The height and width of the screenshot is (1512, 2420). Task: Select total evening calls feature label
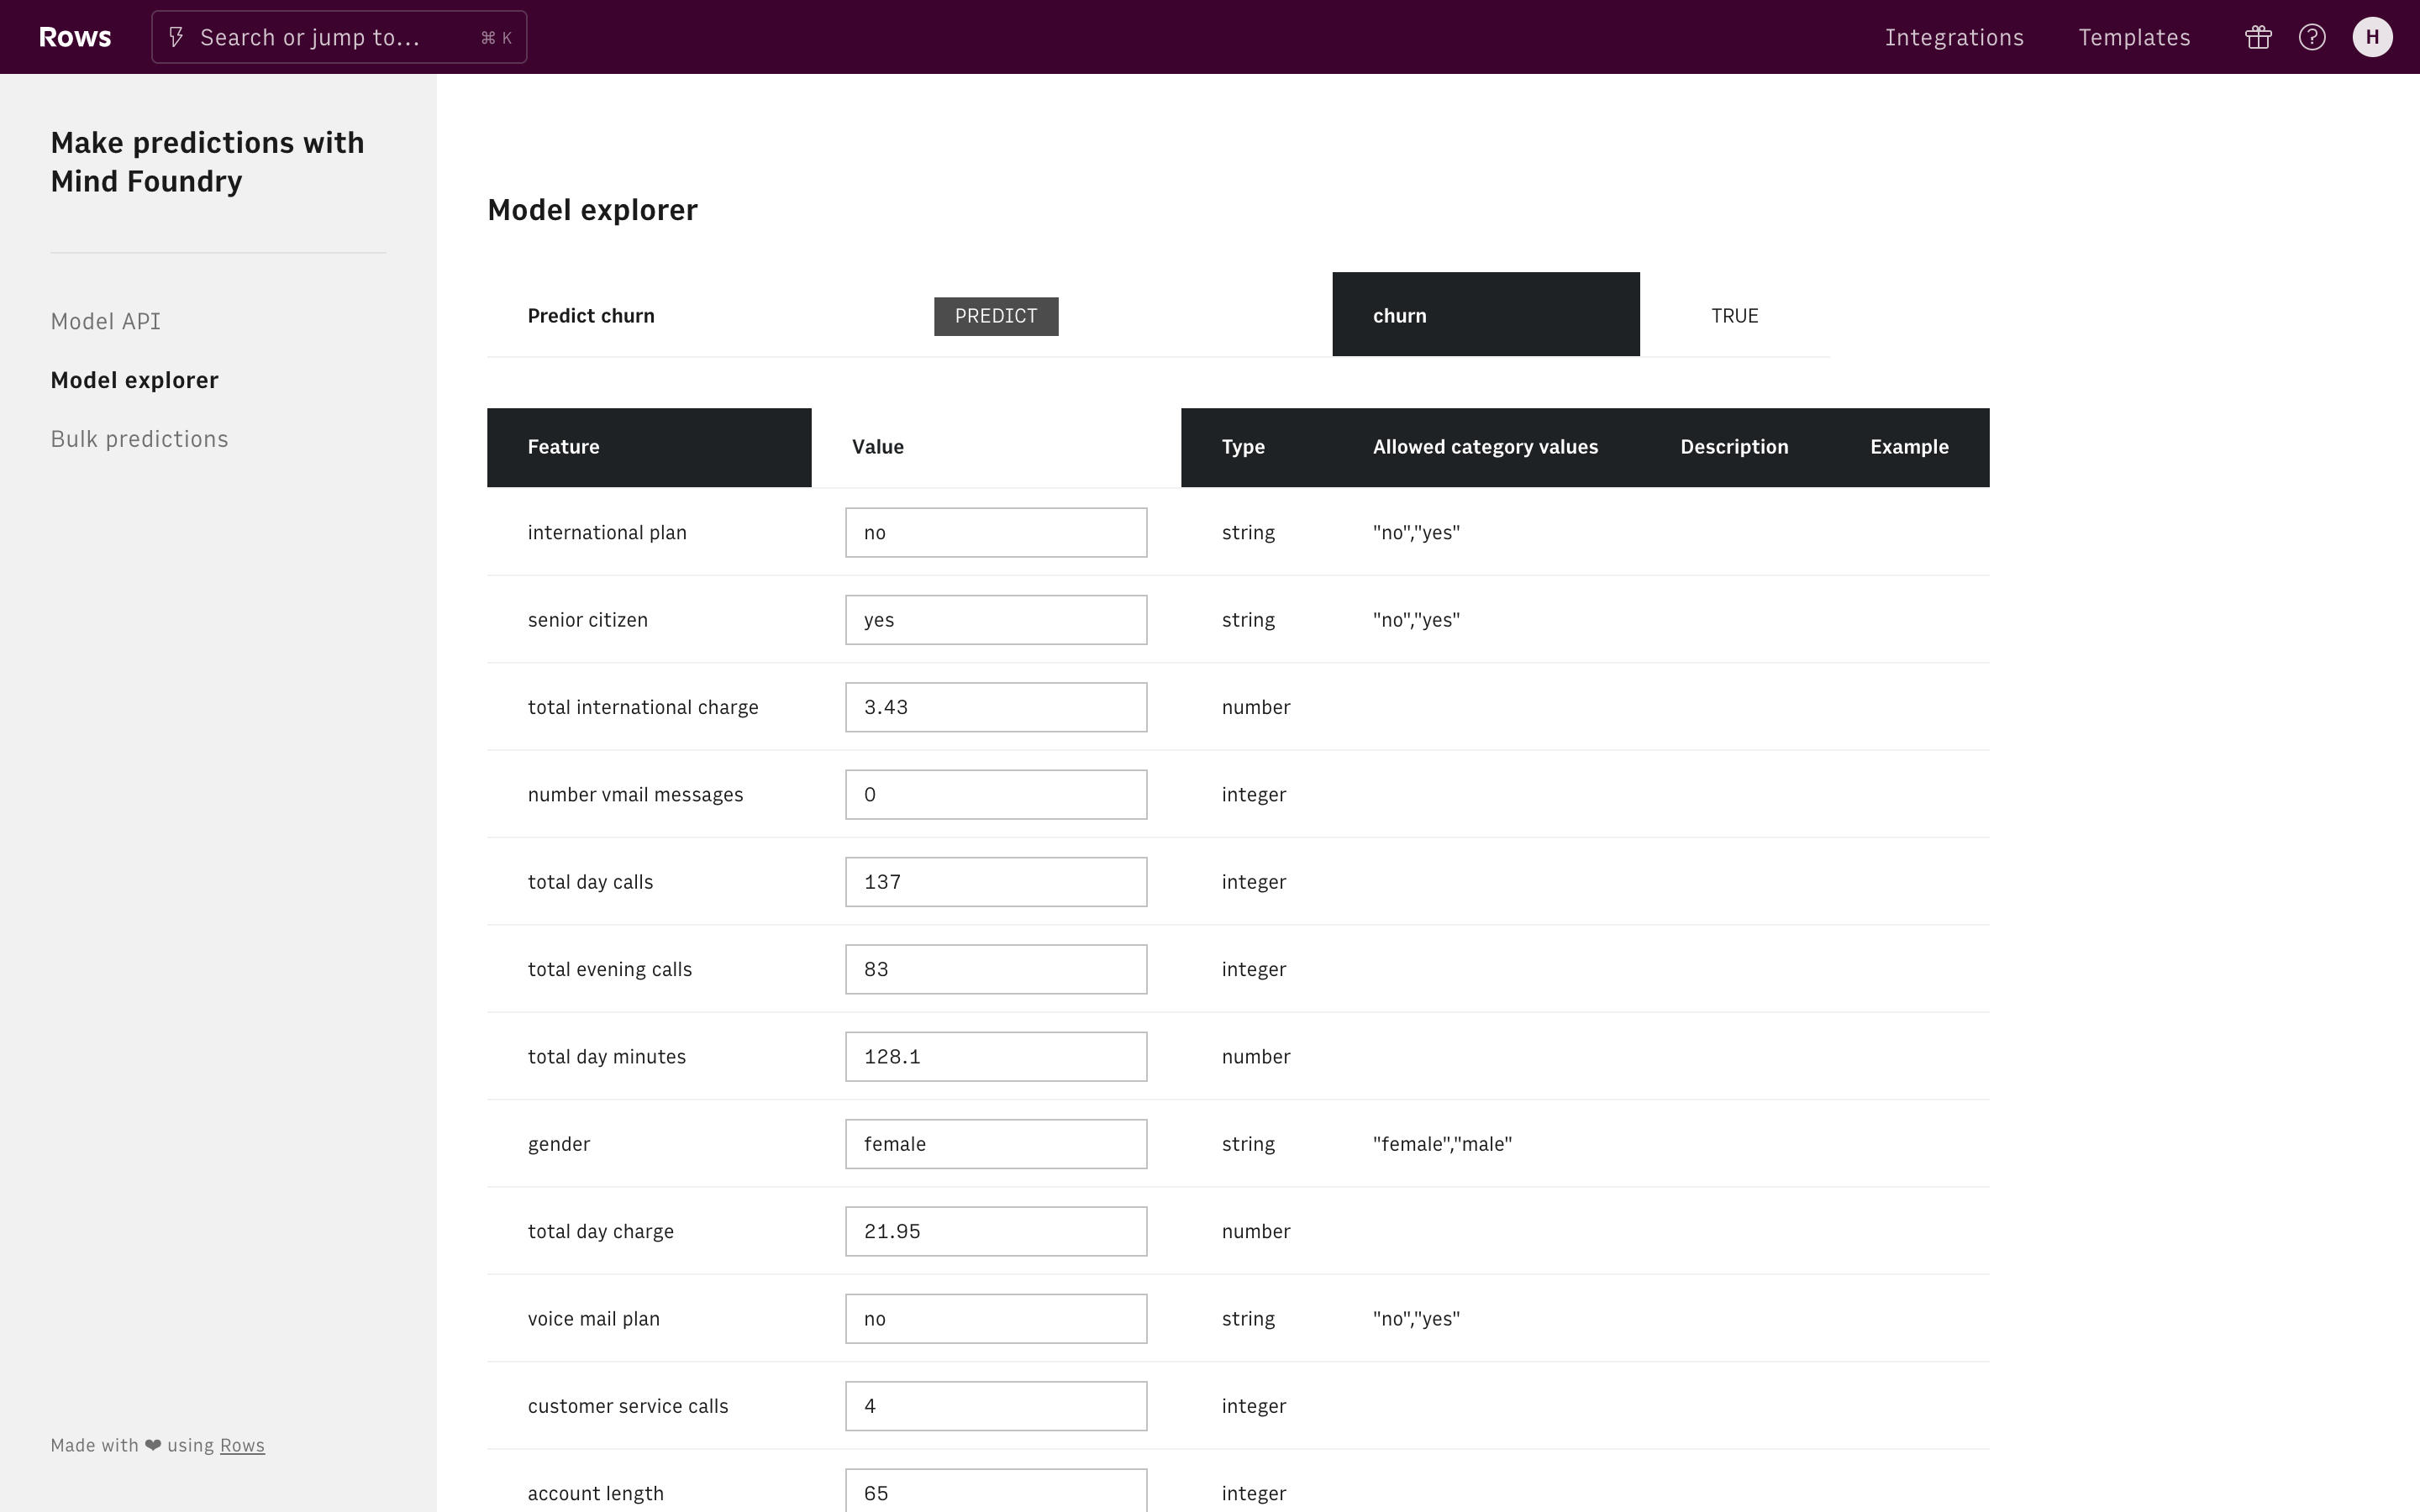(x=610, y=969)
